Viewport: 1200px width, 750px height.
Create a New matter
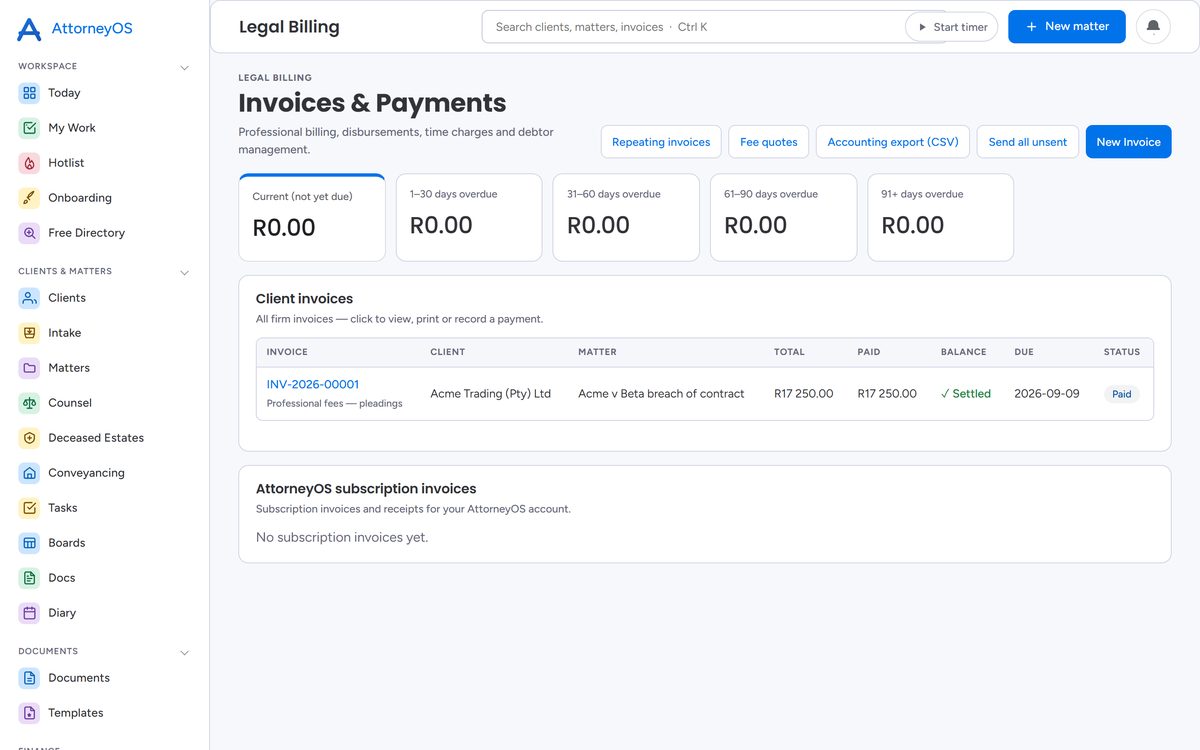pos(1067,27)
